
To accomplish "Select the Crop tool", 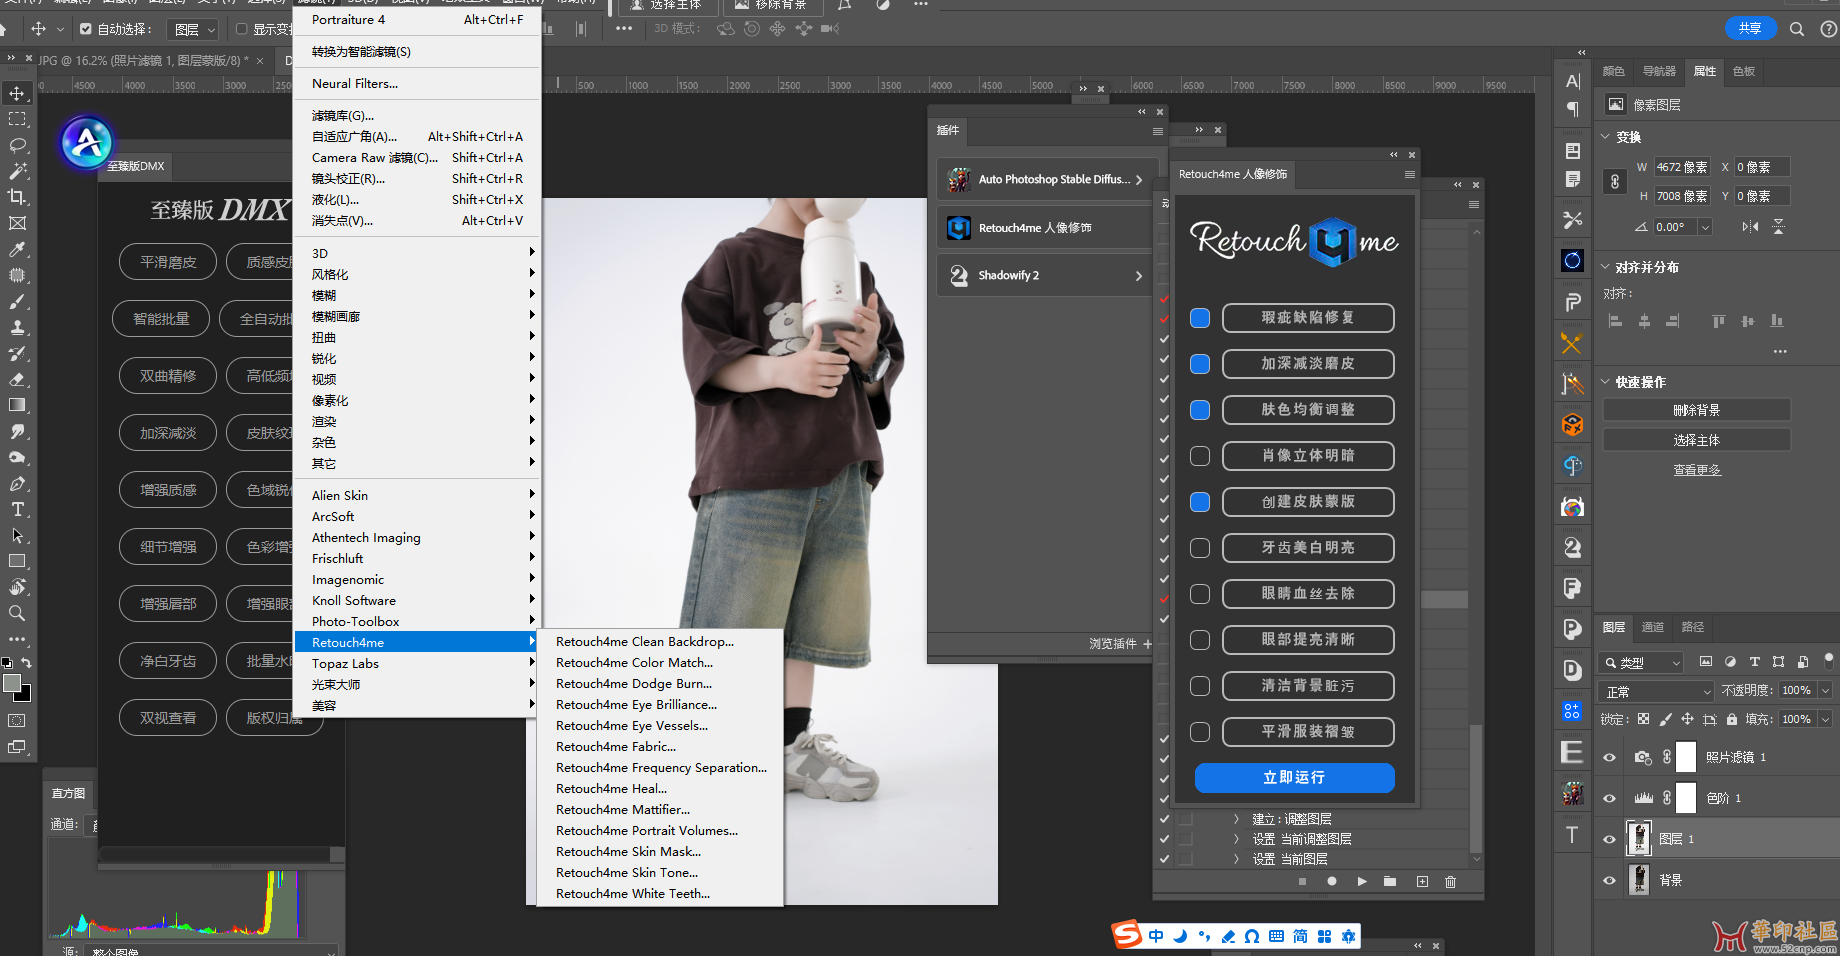I will pyautogui.click(x=17, y=197).
